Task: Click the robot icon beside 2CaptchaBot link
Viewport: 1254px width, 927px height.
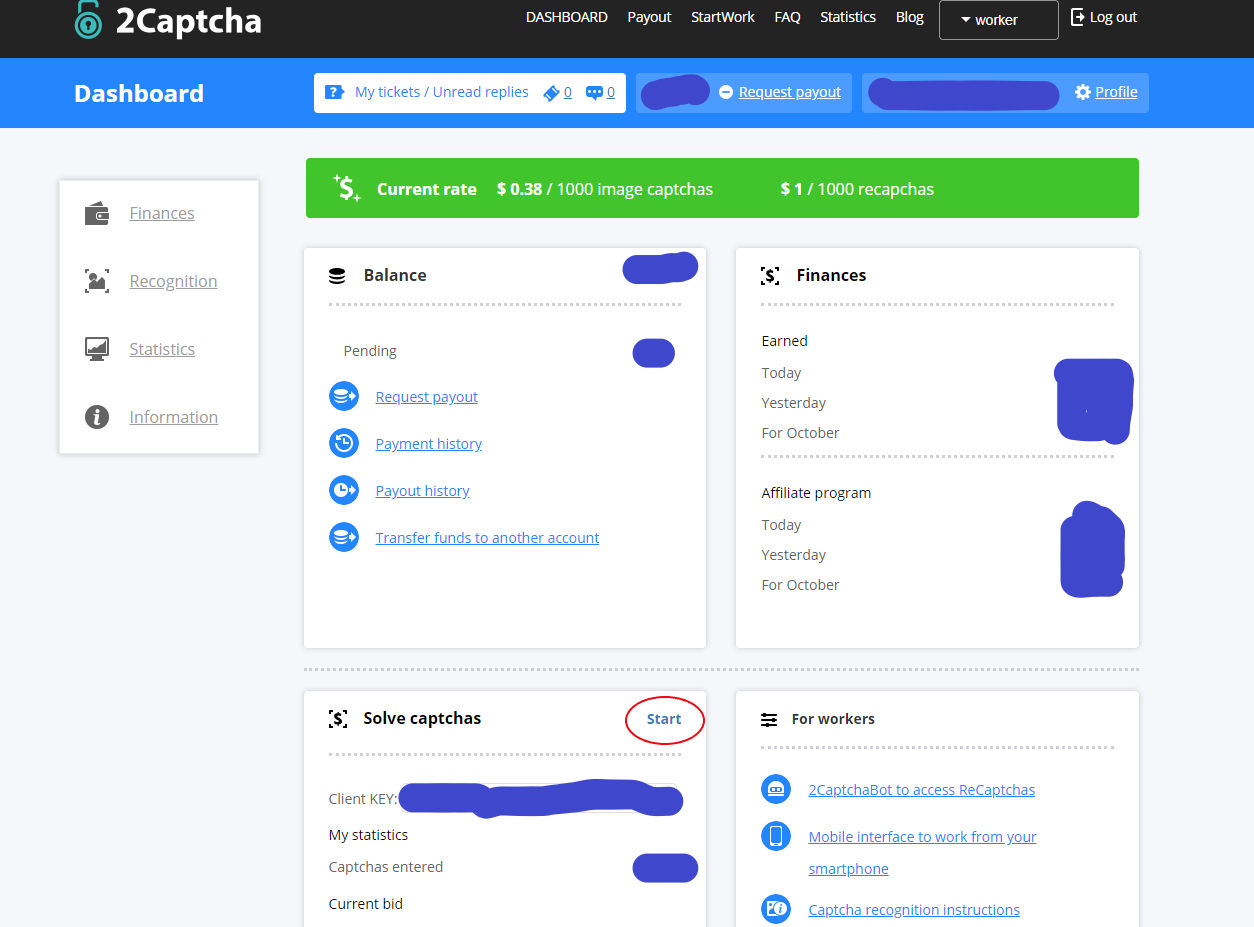Action: point(776,789)
